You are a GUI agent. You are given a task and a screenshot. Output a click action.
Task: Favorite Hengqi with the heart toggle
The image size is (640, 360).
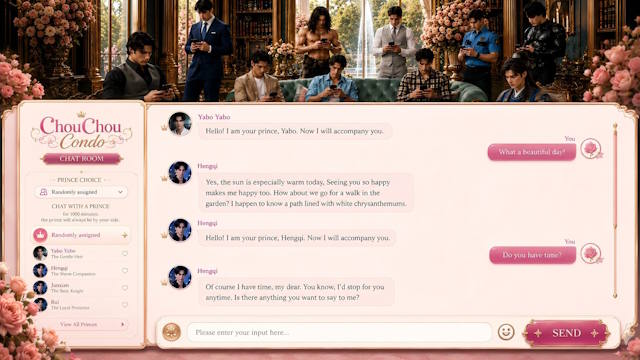point(125,270)
